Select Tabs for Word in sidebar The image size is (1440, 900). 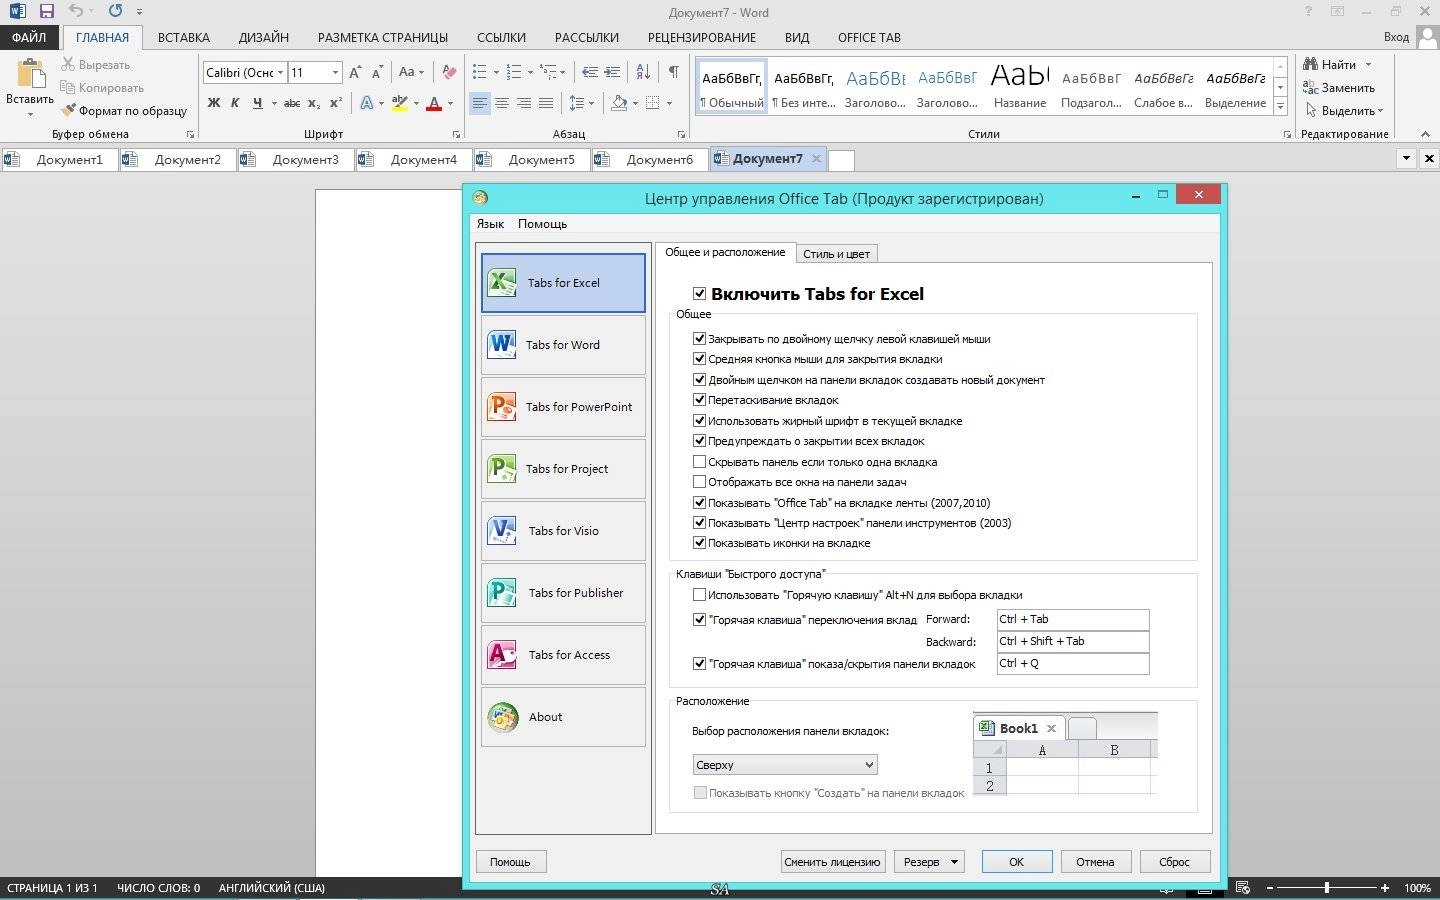[x=563, y=345]
